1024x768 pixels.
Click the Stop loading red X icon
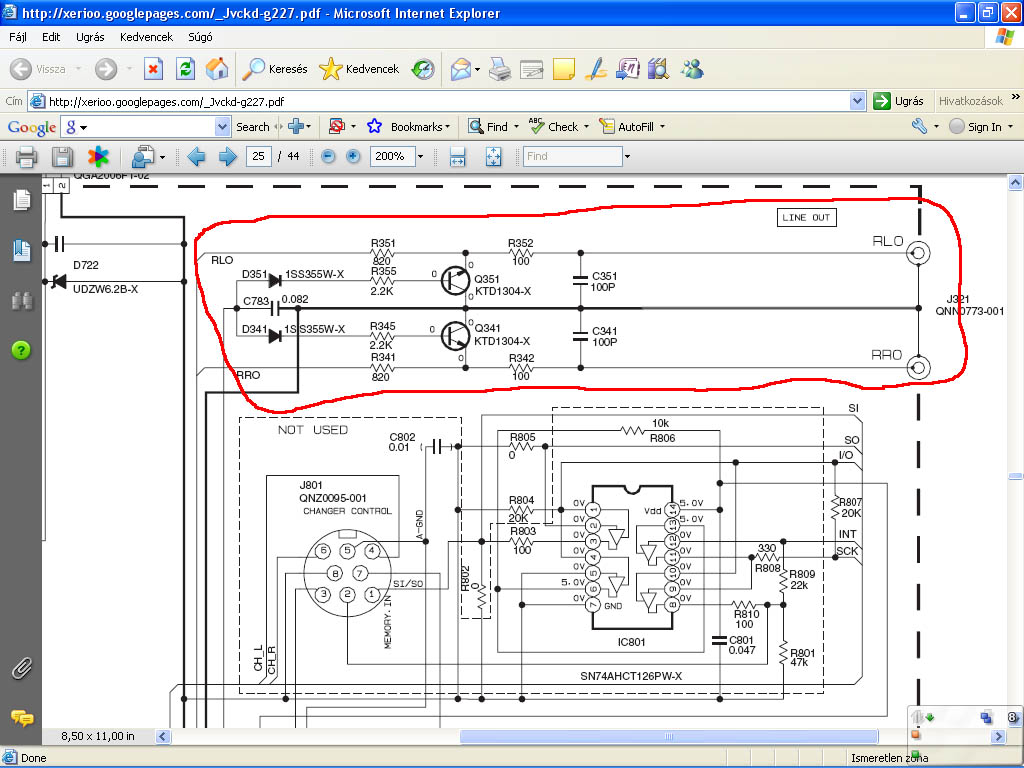[x=153, y=69]
